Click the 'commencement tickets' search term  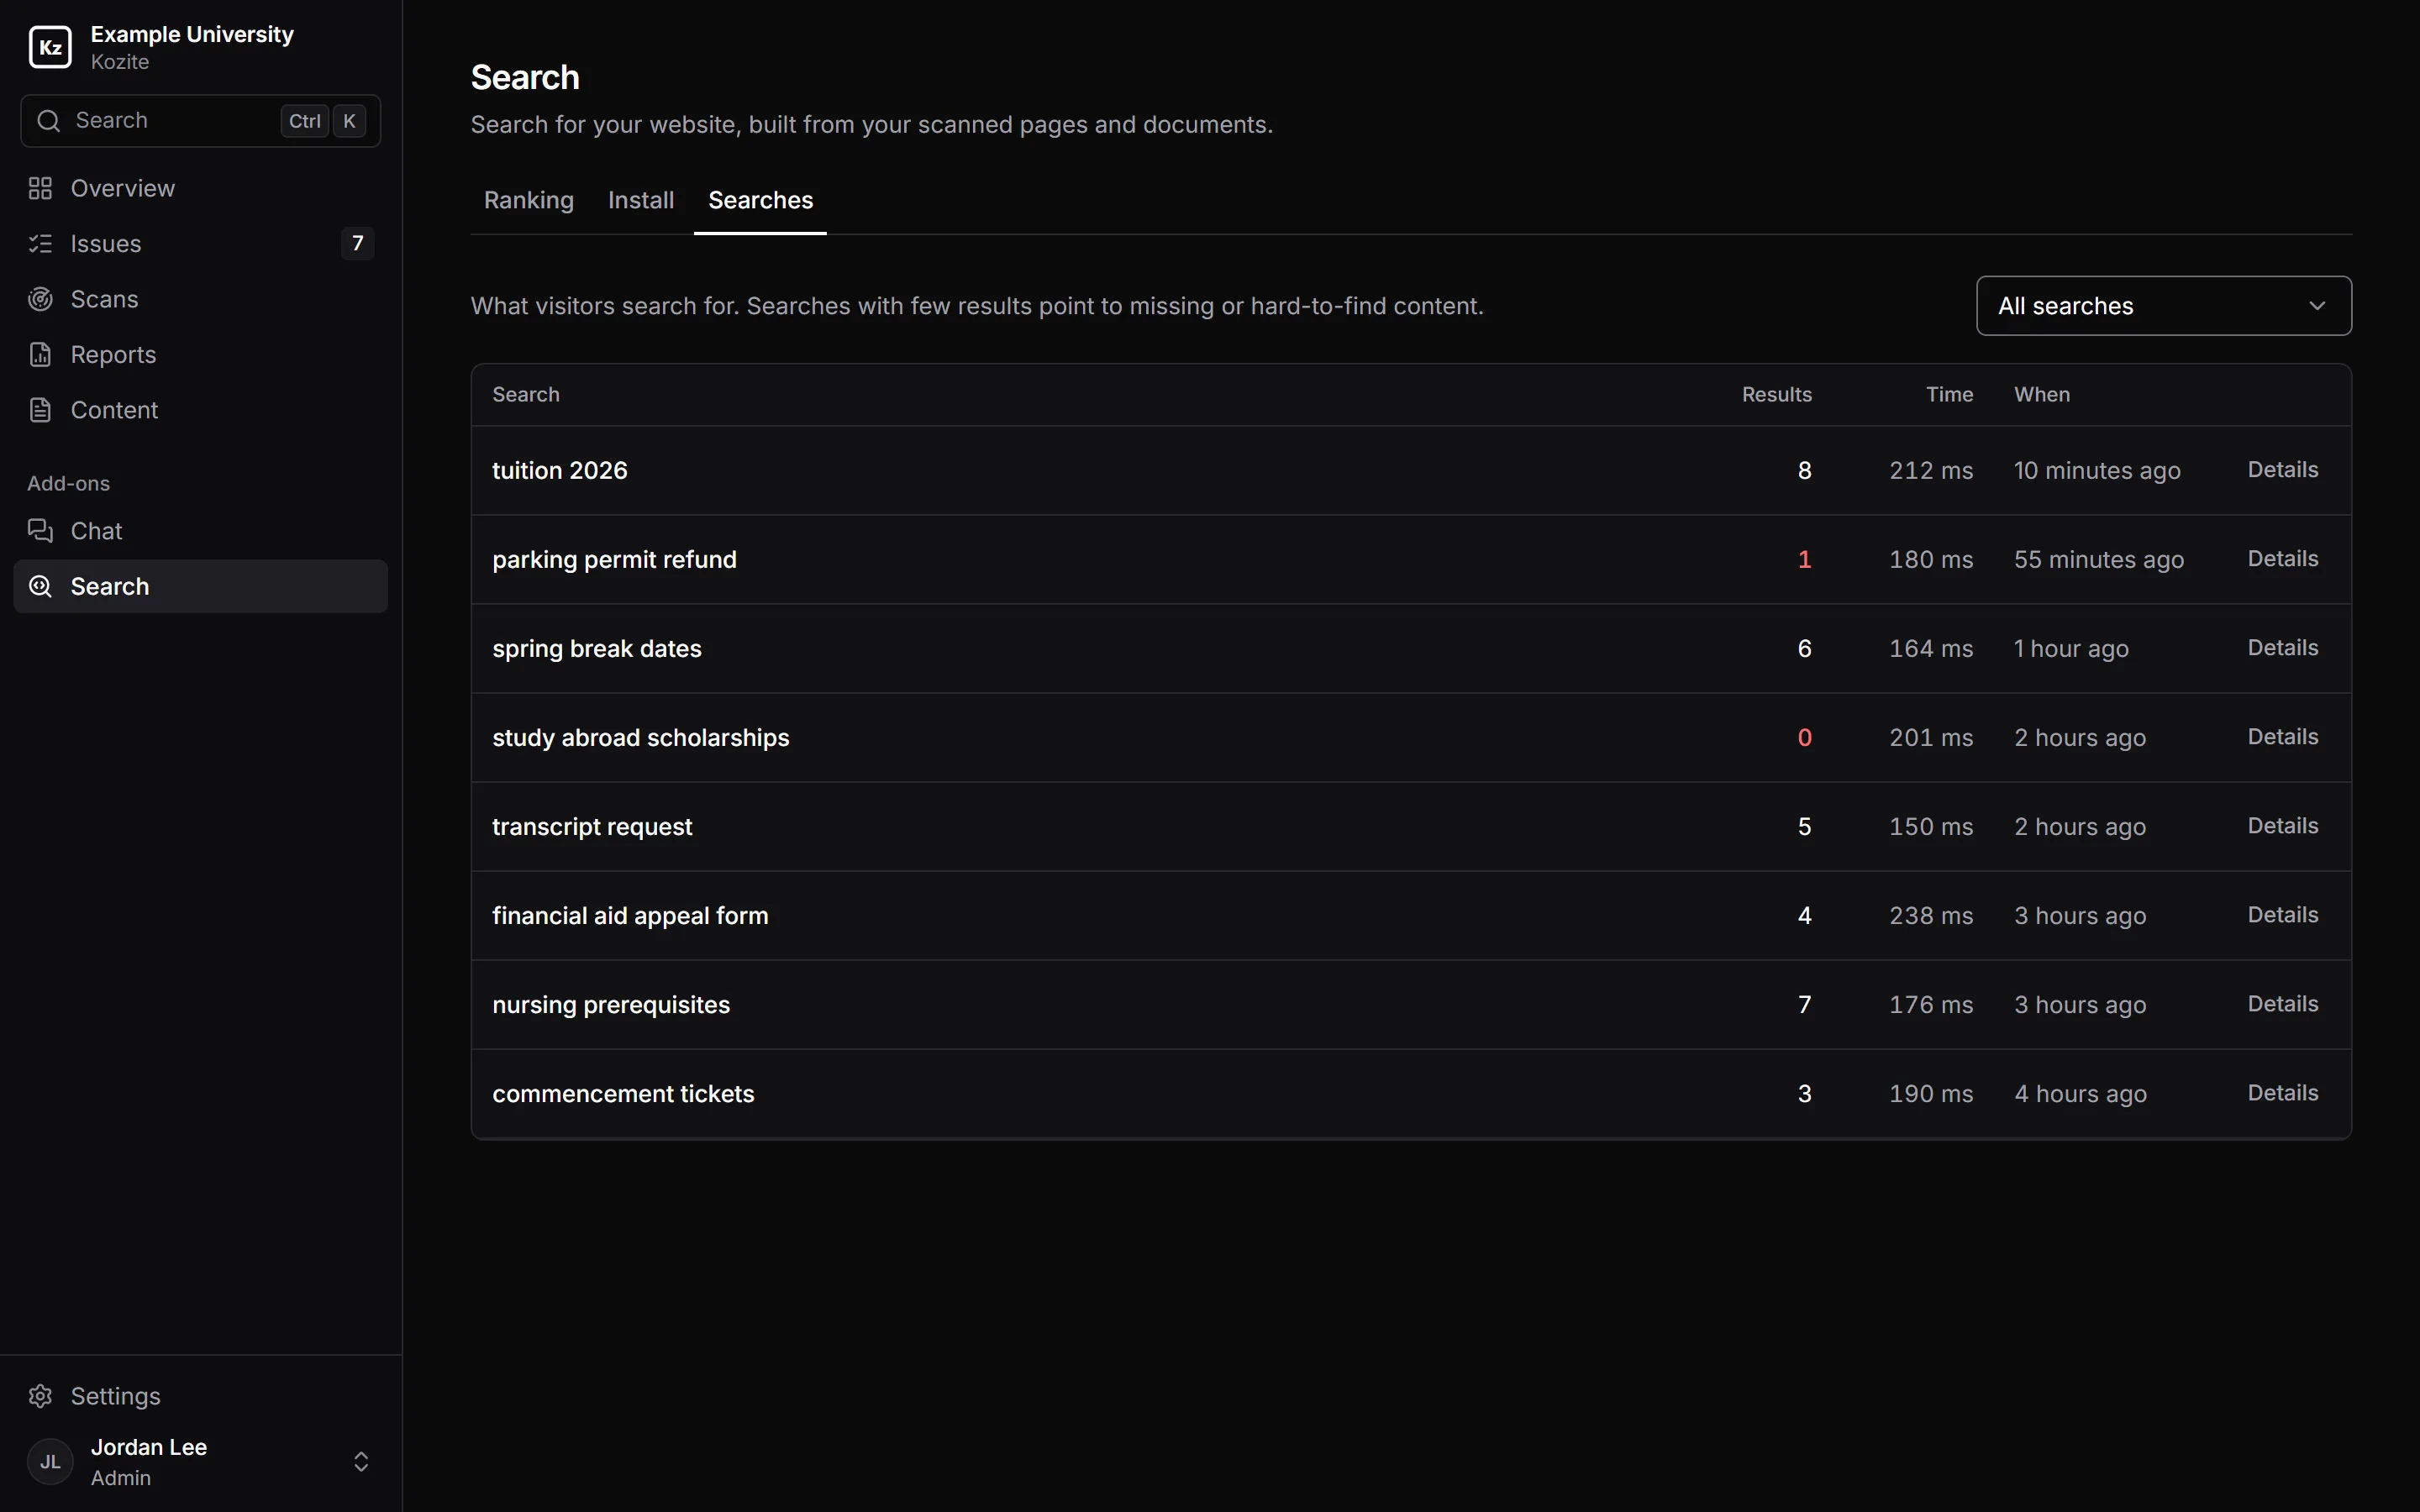623,1093
